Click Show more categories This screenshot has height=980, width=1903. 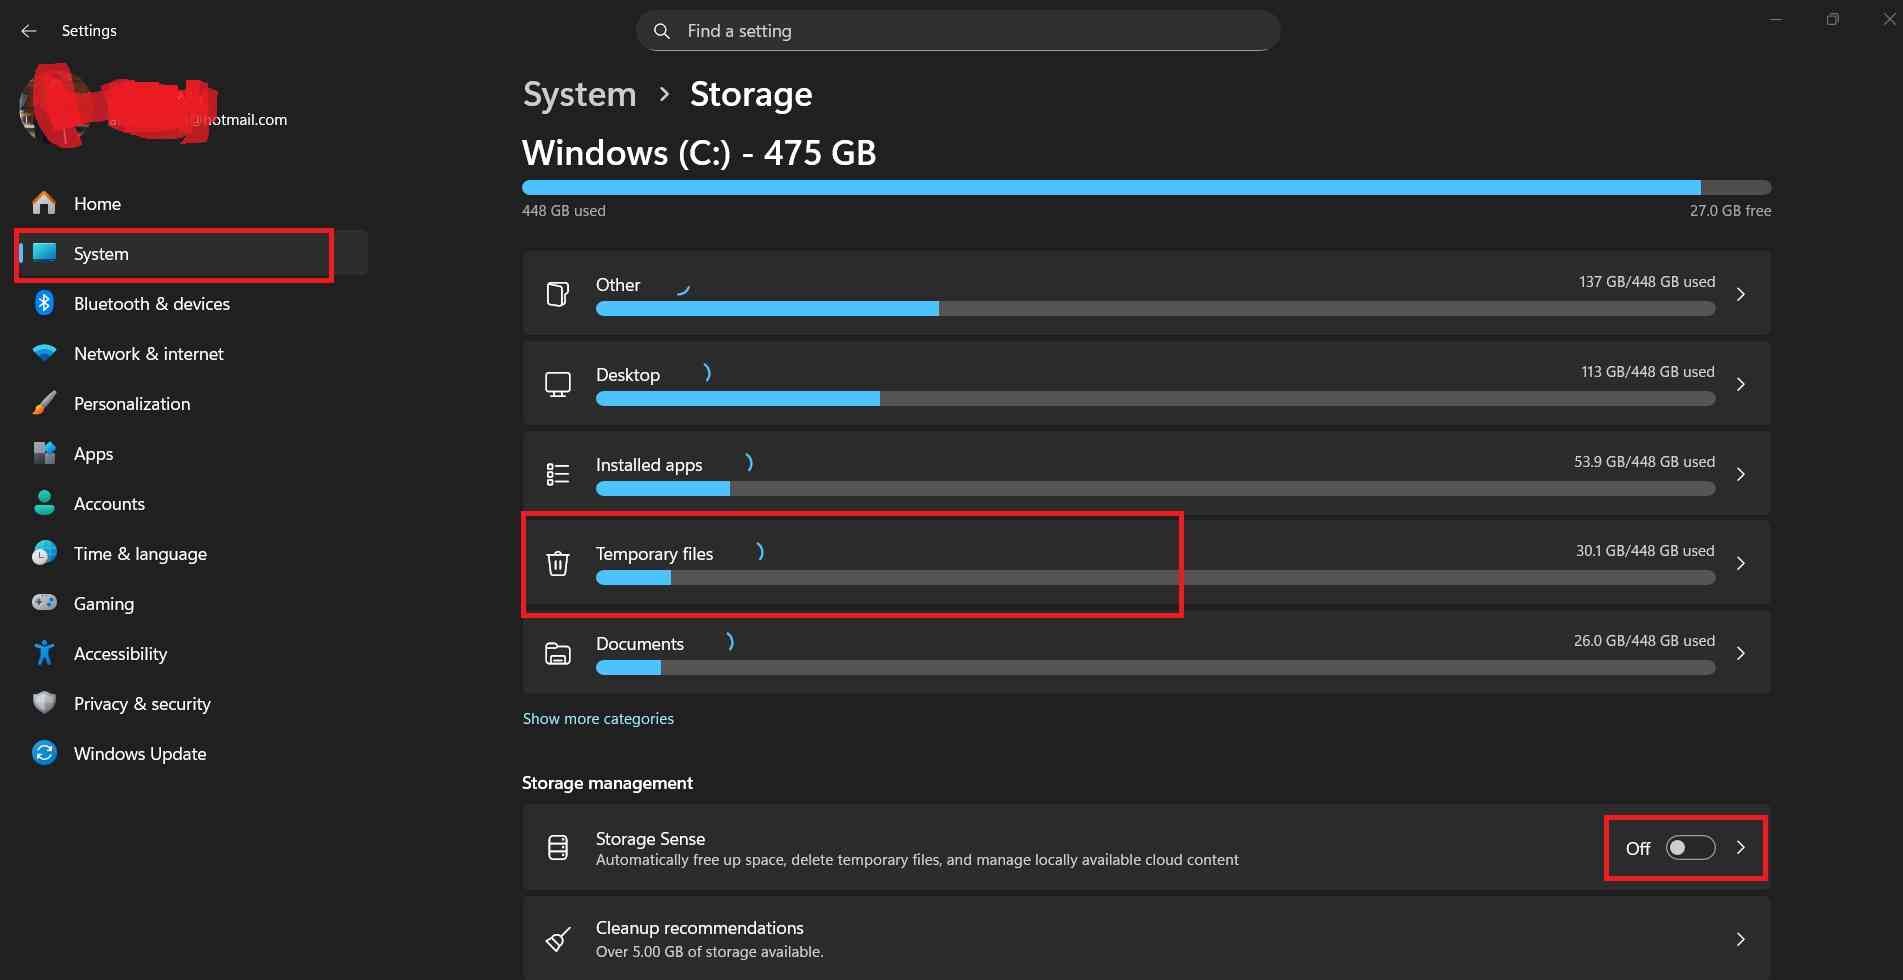pos(597,718)
